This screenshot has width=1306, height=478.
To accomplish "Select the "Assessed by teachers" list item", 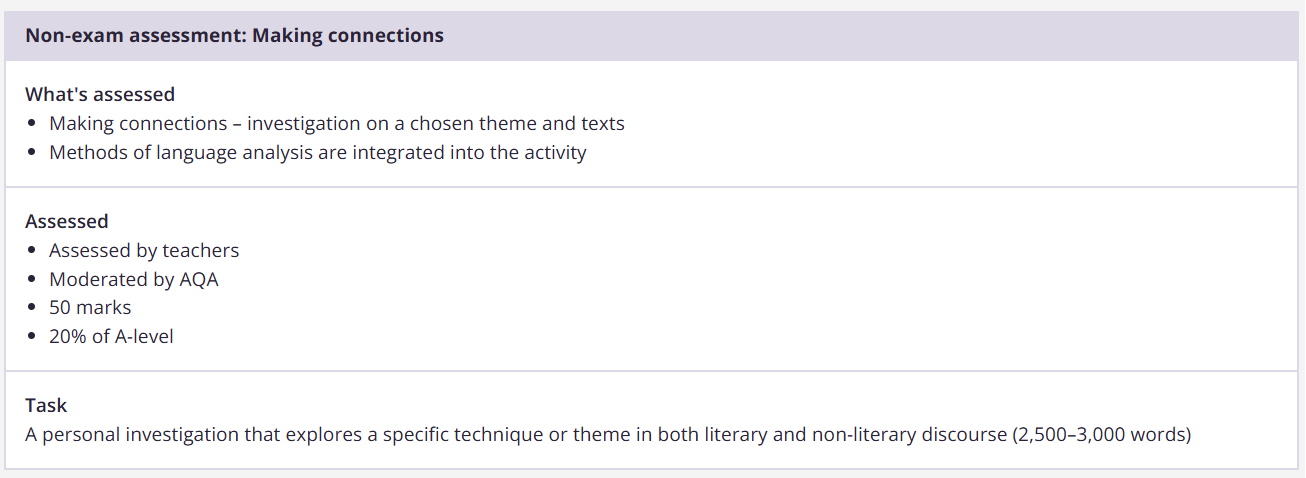I will [144, 250].
